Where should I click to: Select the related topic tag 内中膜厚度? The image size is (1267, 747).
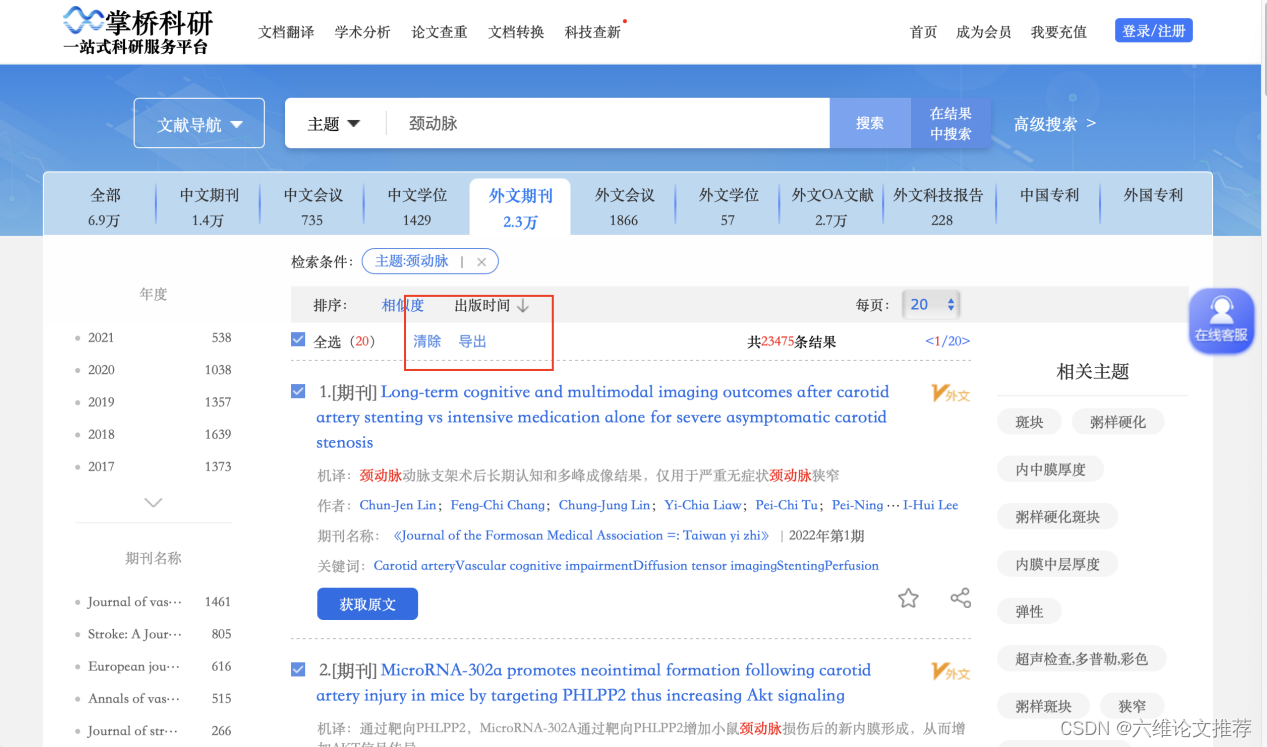[x=1050, y=469]
